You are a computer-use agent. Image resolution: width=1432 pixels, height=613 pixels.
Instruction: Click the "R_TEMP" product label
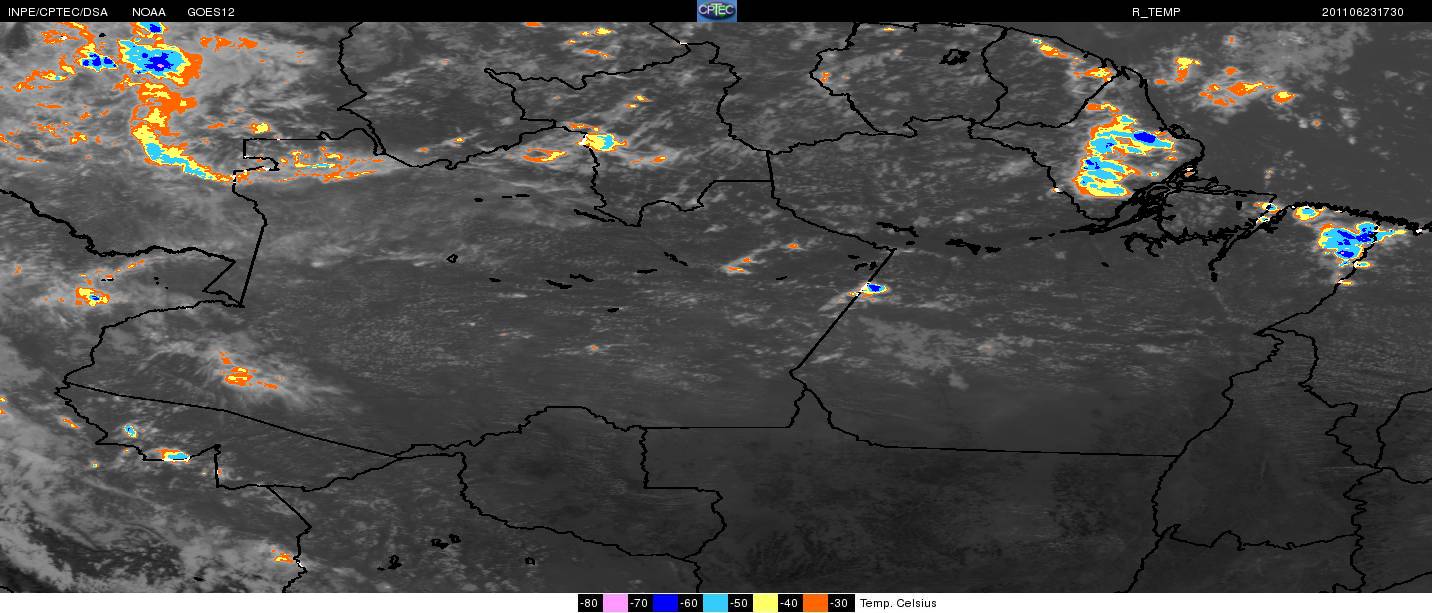[x=1157, y=12]
